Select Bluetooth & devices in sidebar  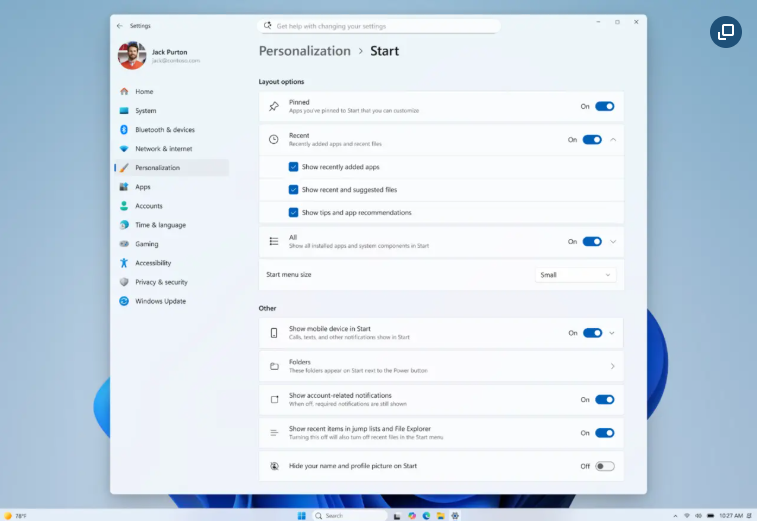tap(171, 129)
